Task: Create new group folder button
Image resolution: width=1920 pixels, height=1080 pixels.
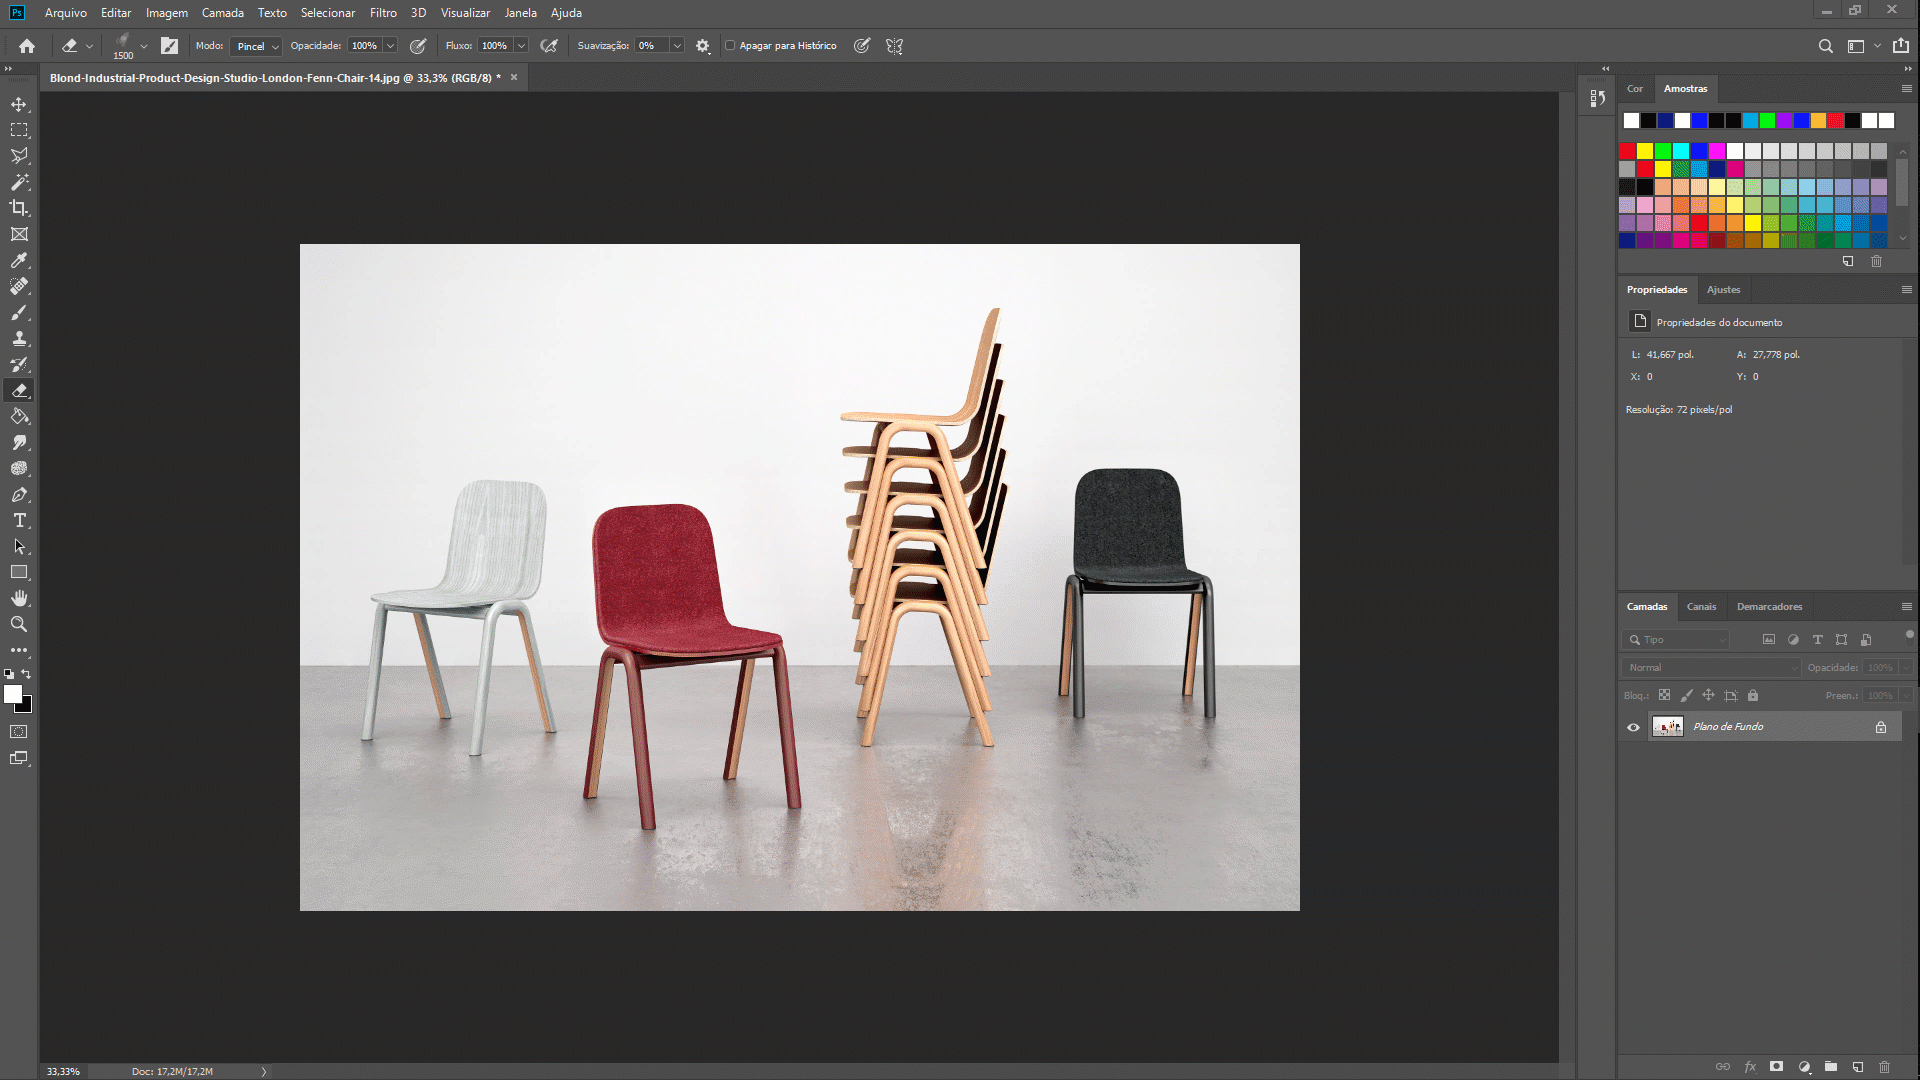Action: tap(1830, 1067)
